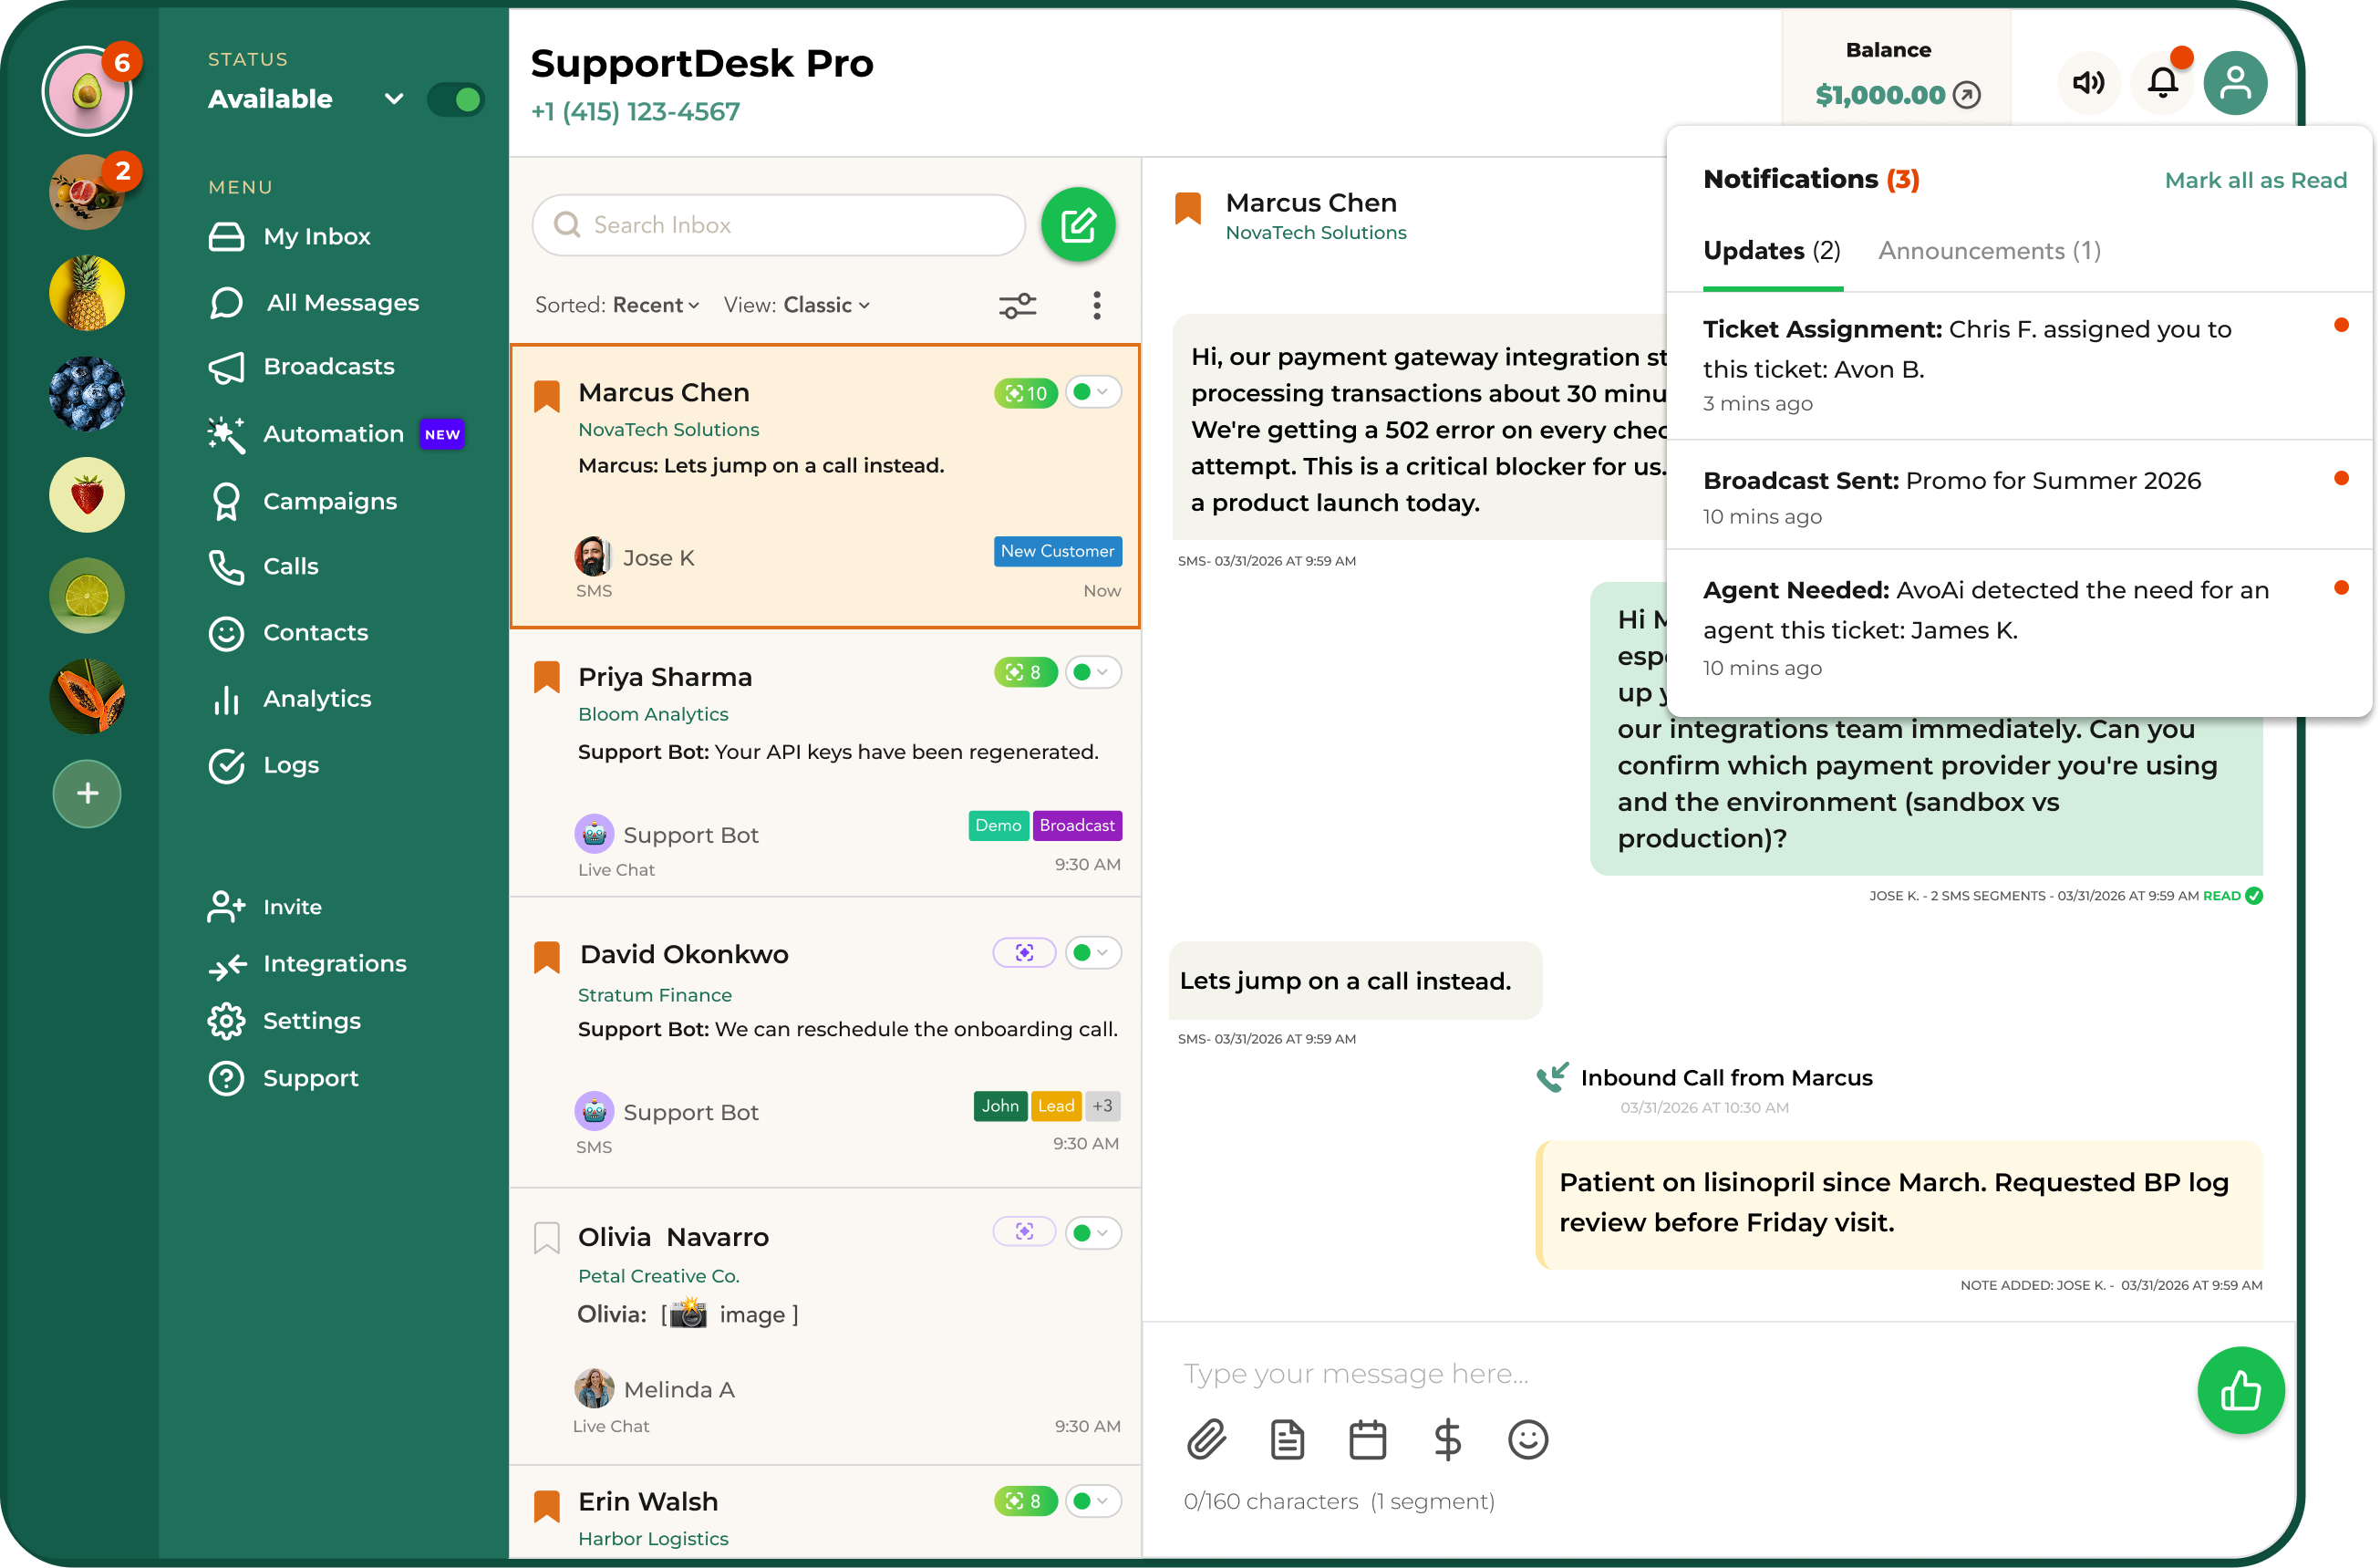Open Automation menu item

[336, 434]
